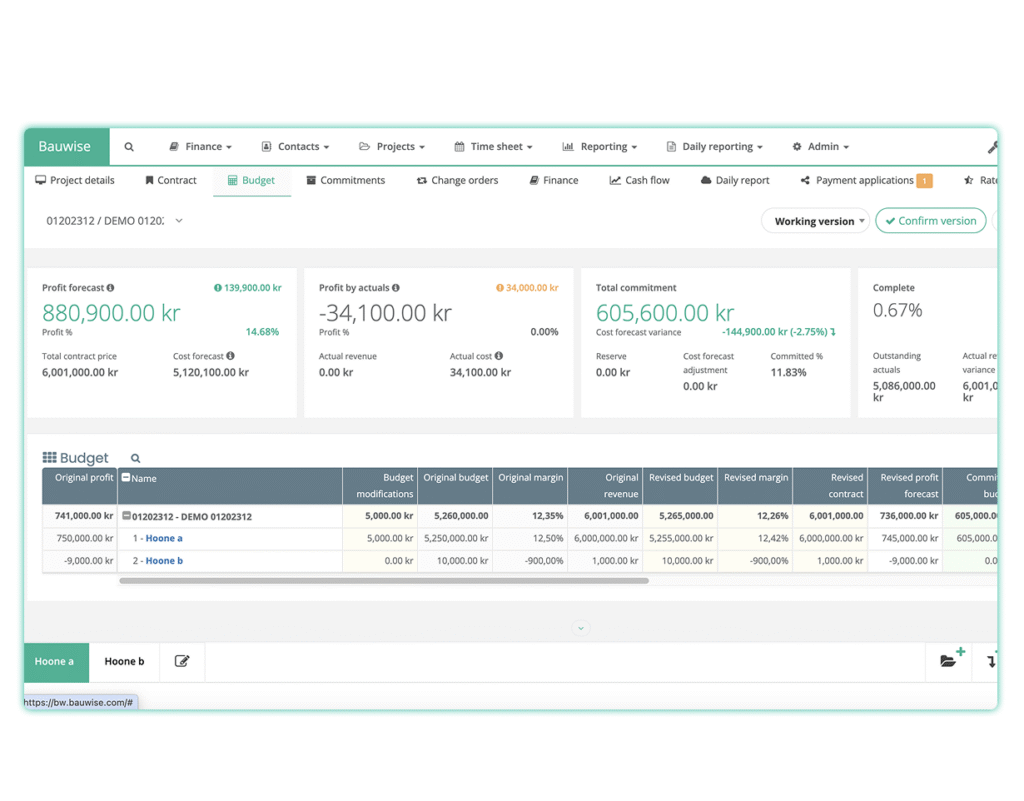Open the Admin dropdown menu
Screen dimensions: 1024x801
pos(820,147)
